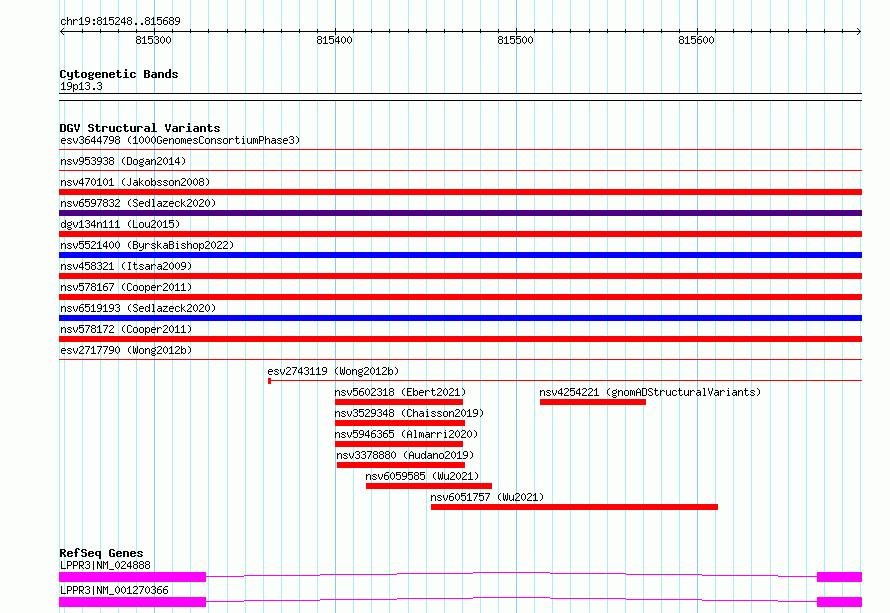Click the nsv5602318 (Ebert2021) label
The height and width of the screenshot is (613, 890).
tap(400, 392)
